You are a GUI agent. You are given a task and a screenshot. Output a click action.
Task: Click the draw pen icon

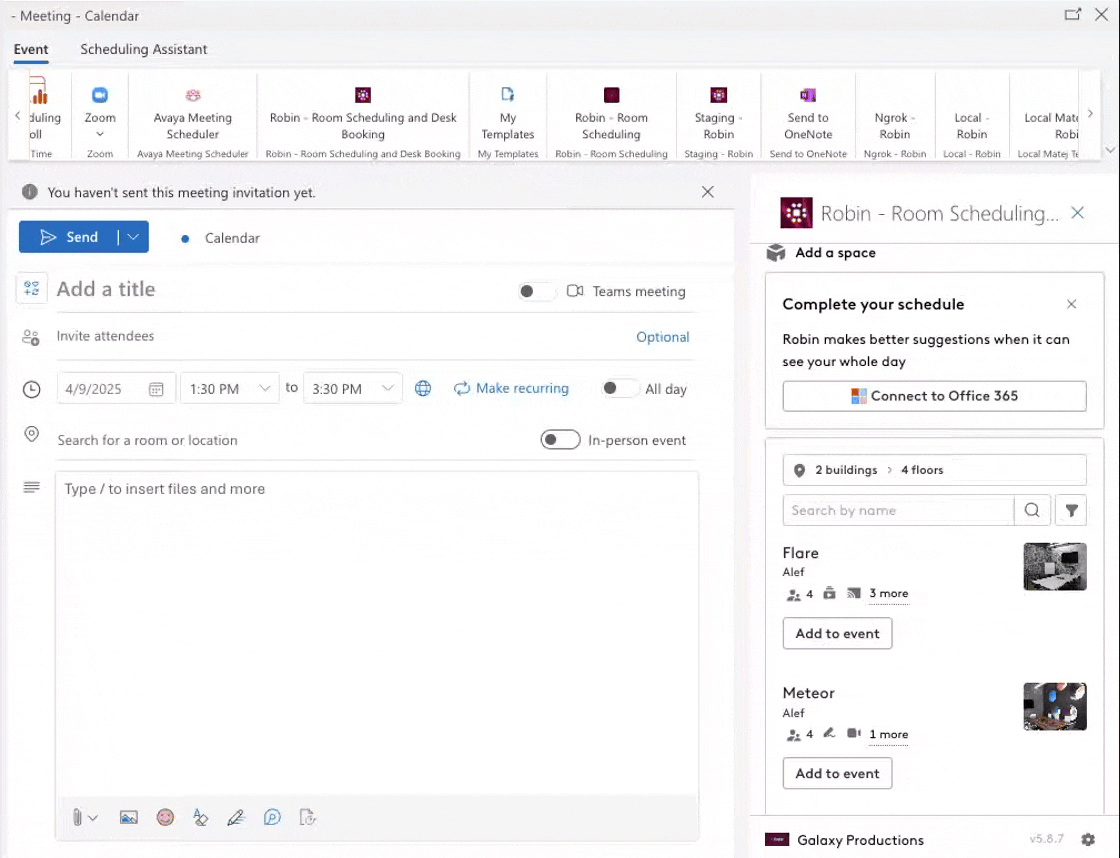[236, 817]
